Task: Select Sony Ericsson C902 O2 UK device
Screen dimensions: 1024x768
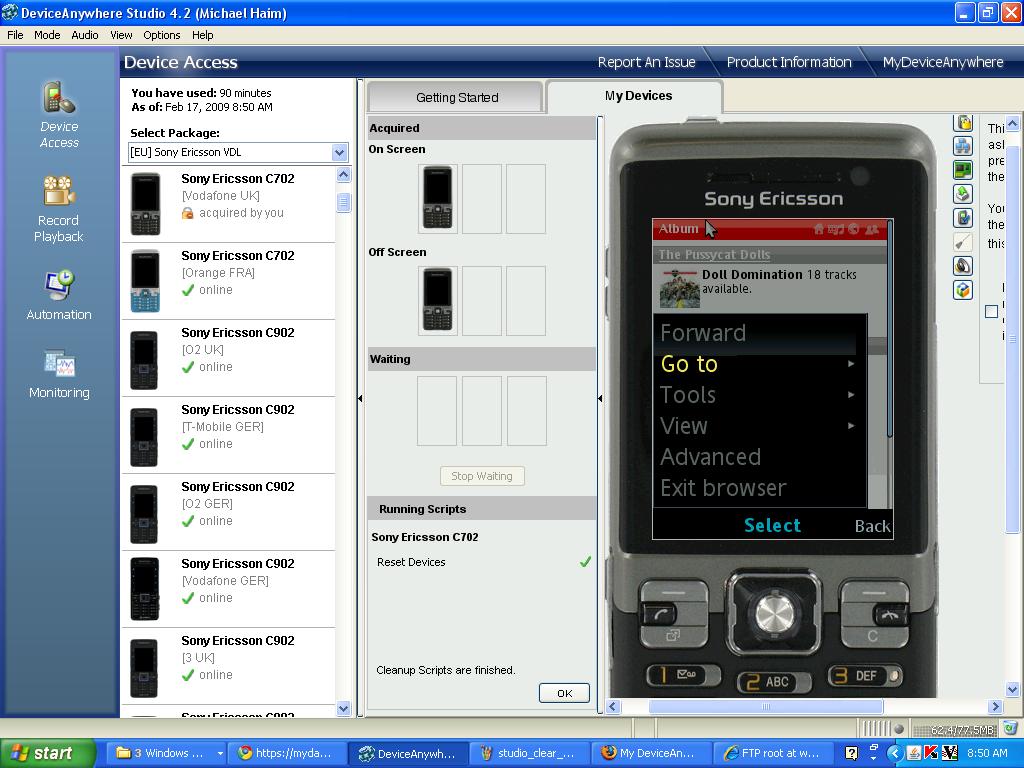Action: (229, 358)
